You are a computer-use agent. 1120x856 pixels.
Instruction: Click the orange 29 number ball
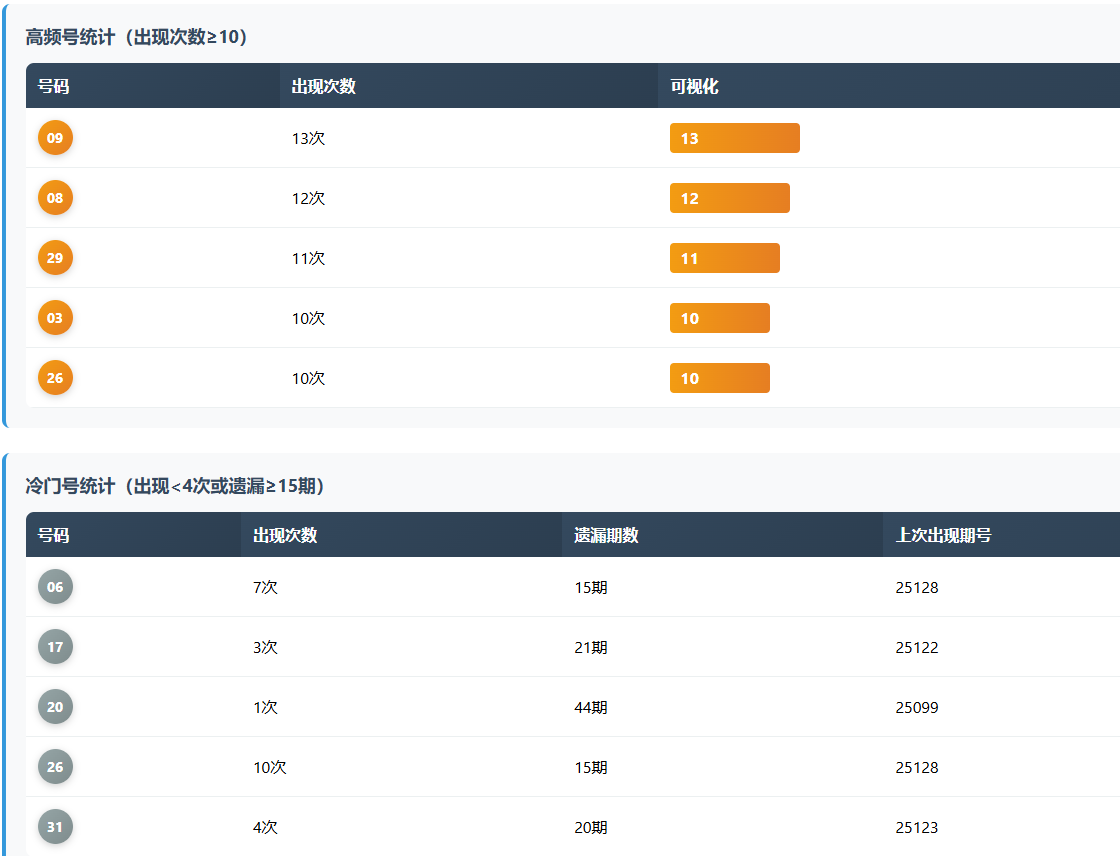tap(55, 258)
